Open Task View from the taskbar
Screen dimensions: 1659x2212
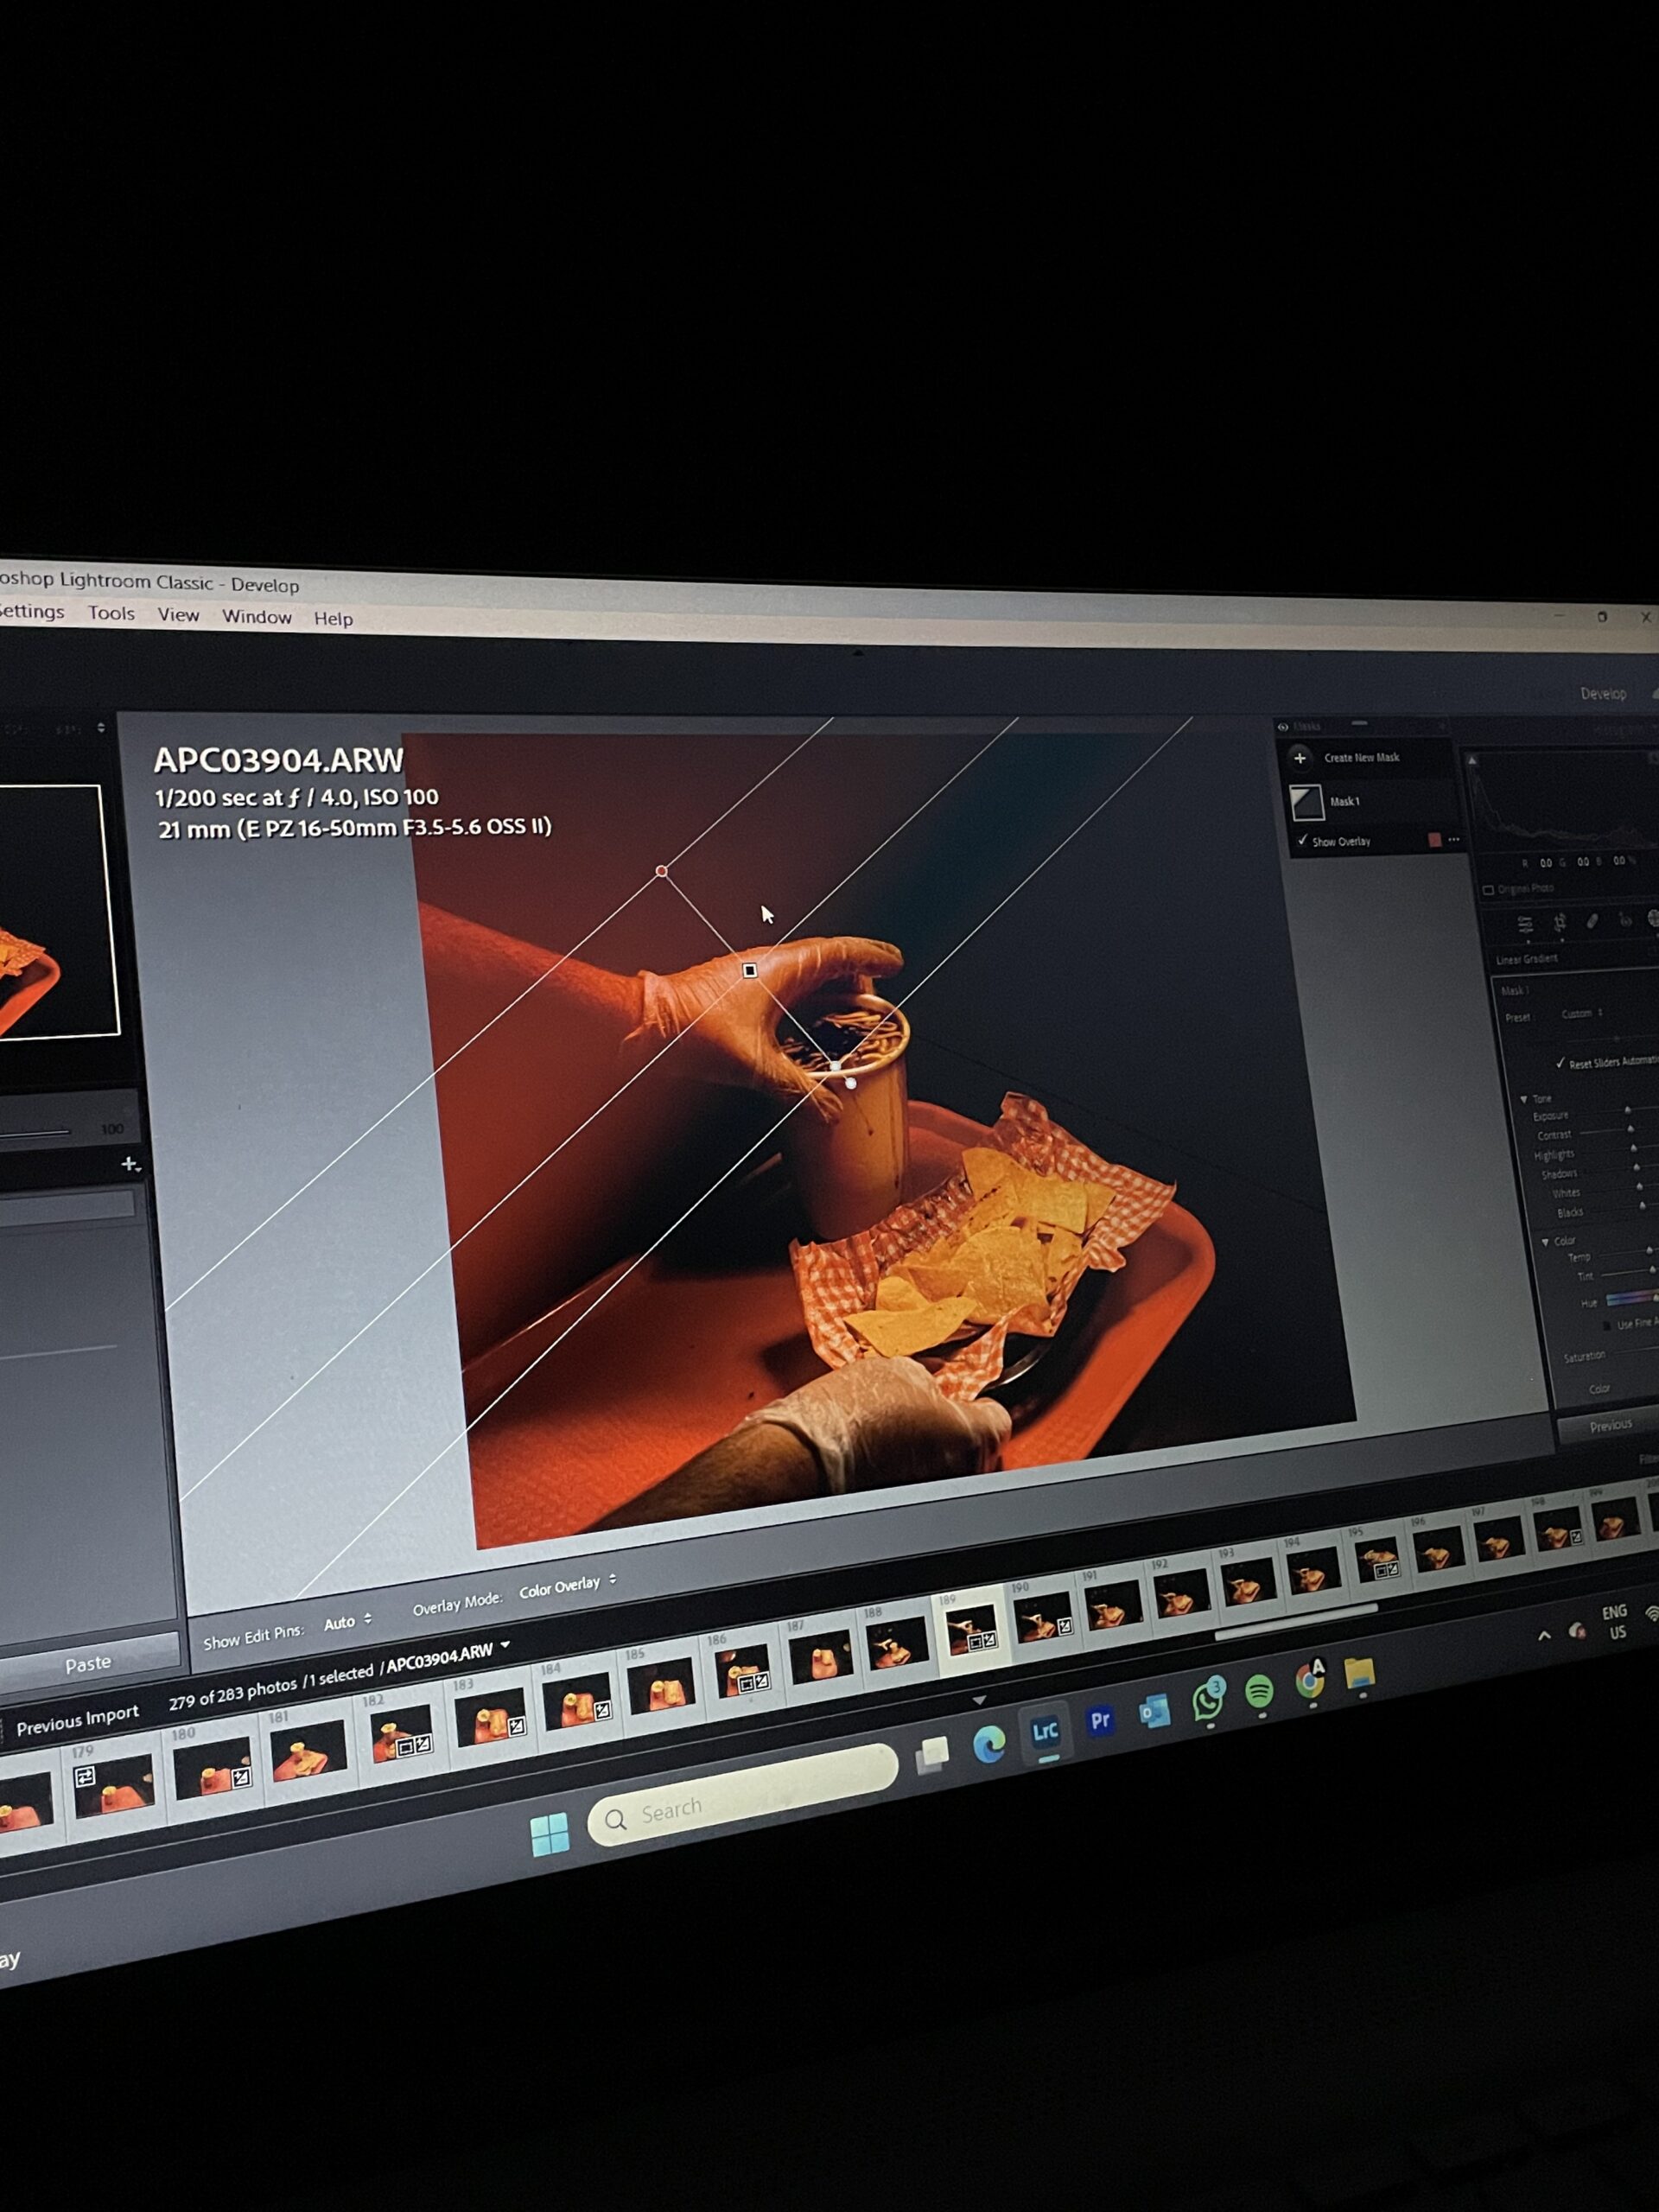pos(932,1756)
